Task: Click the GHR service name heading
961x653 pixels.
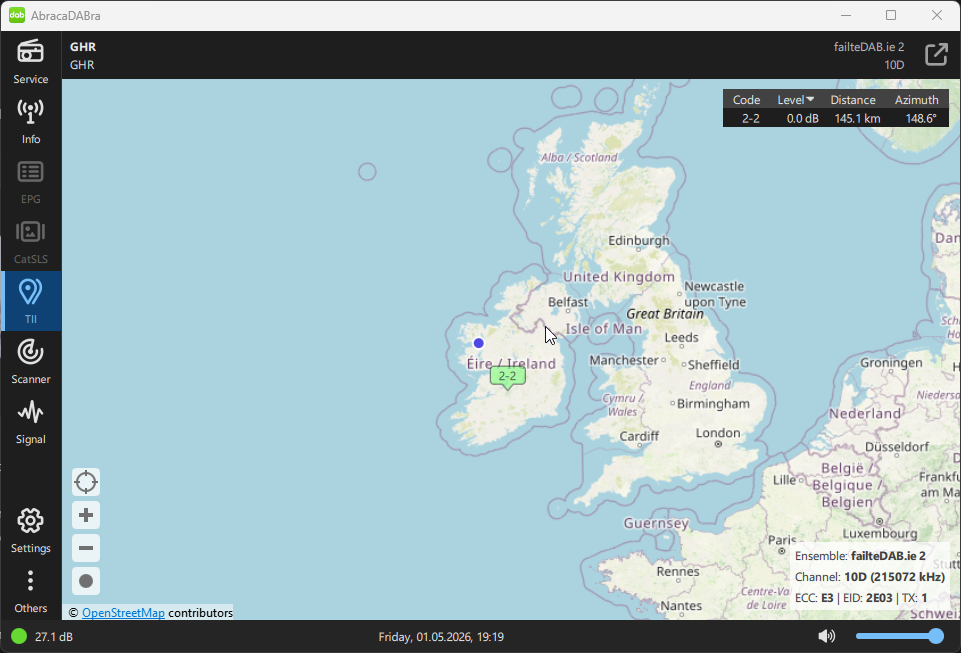Action: pos(83,47)
